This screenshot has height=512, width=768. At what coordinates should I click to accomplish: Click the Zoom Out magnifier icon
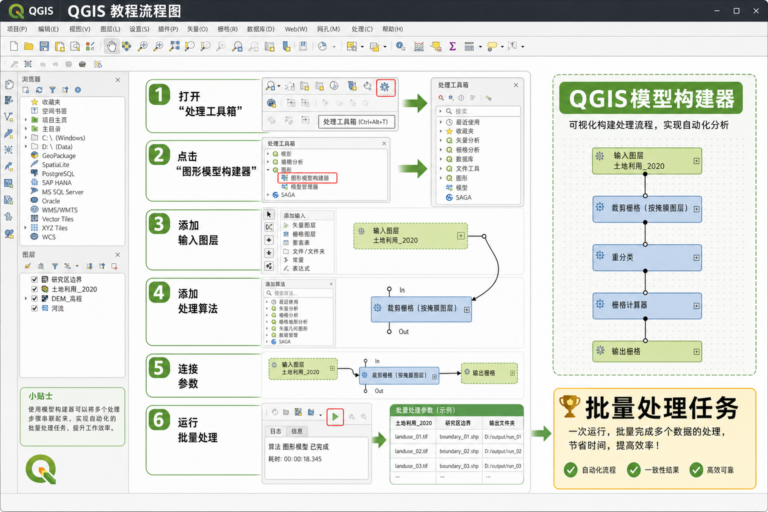coord(158,46)
